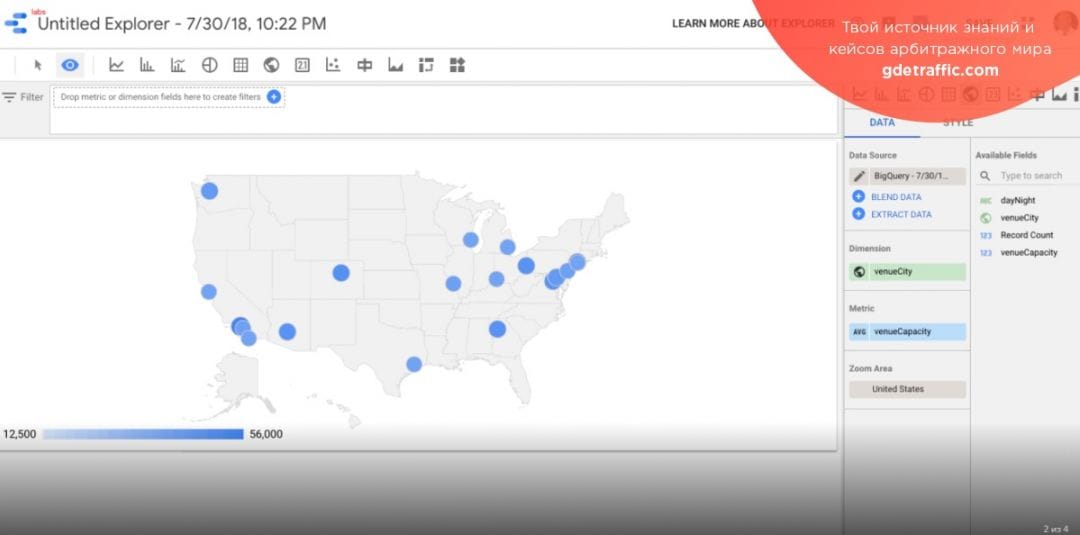Select the arrow pointer edit mode
1080x535 pixels.
38,65
